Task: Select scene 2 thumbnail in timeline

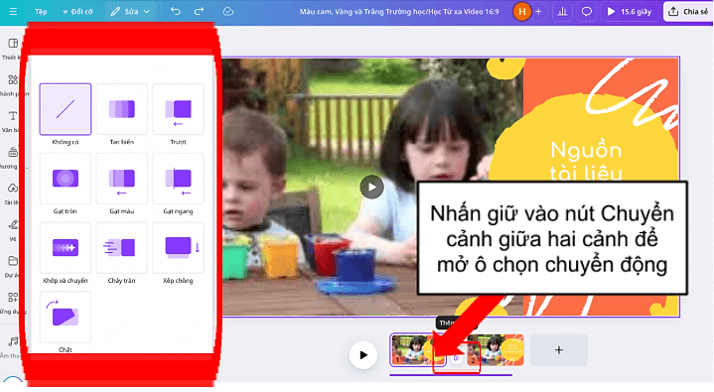Action: [x=495, y=350]
